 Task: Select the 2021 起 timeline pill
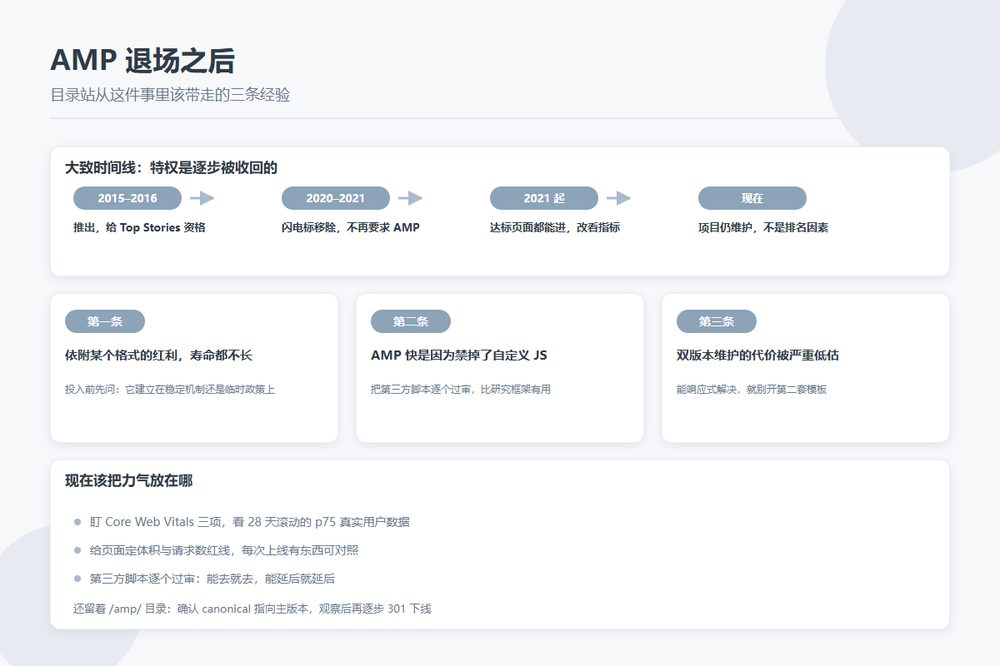point(544,198)
